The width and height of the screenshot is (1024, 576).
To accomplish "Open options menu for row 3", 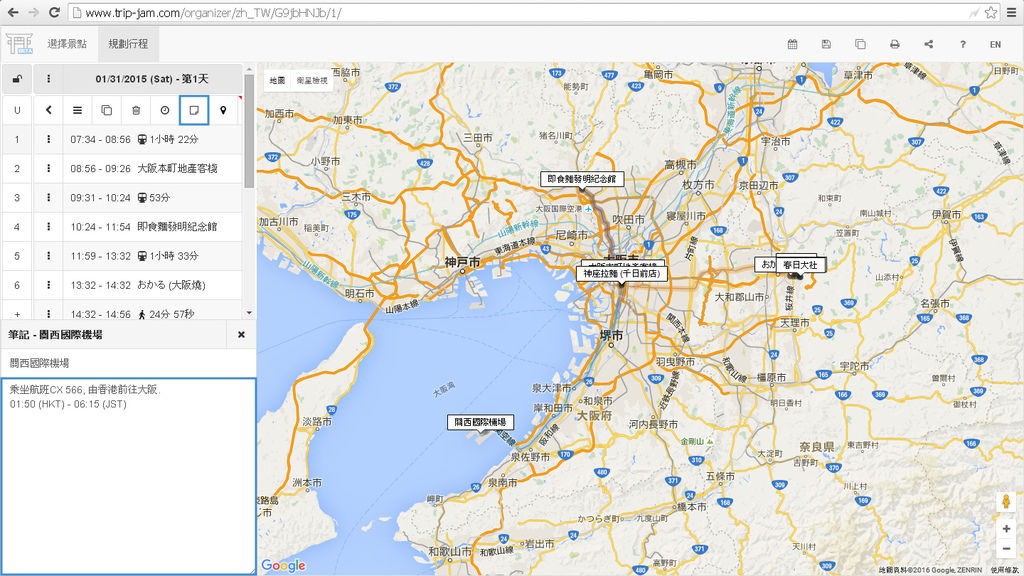I will [x=48, y=197].
